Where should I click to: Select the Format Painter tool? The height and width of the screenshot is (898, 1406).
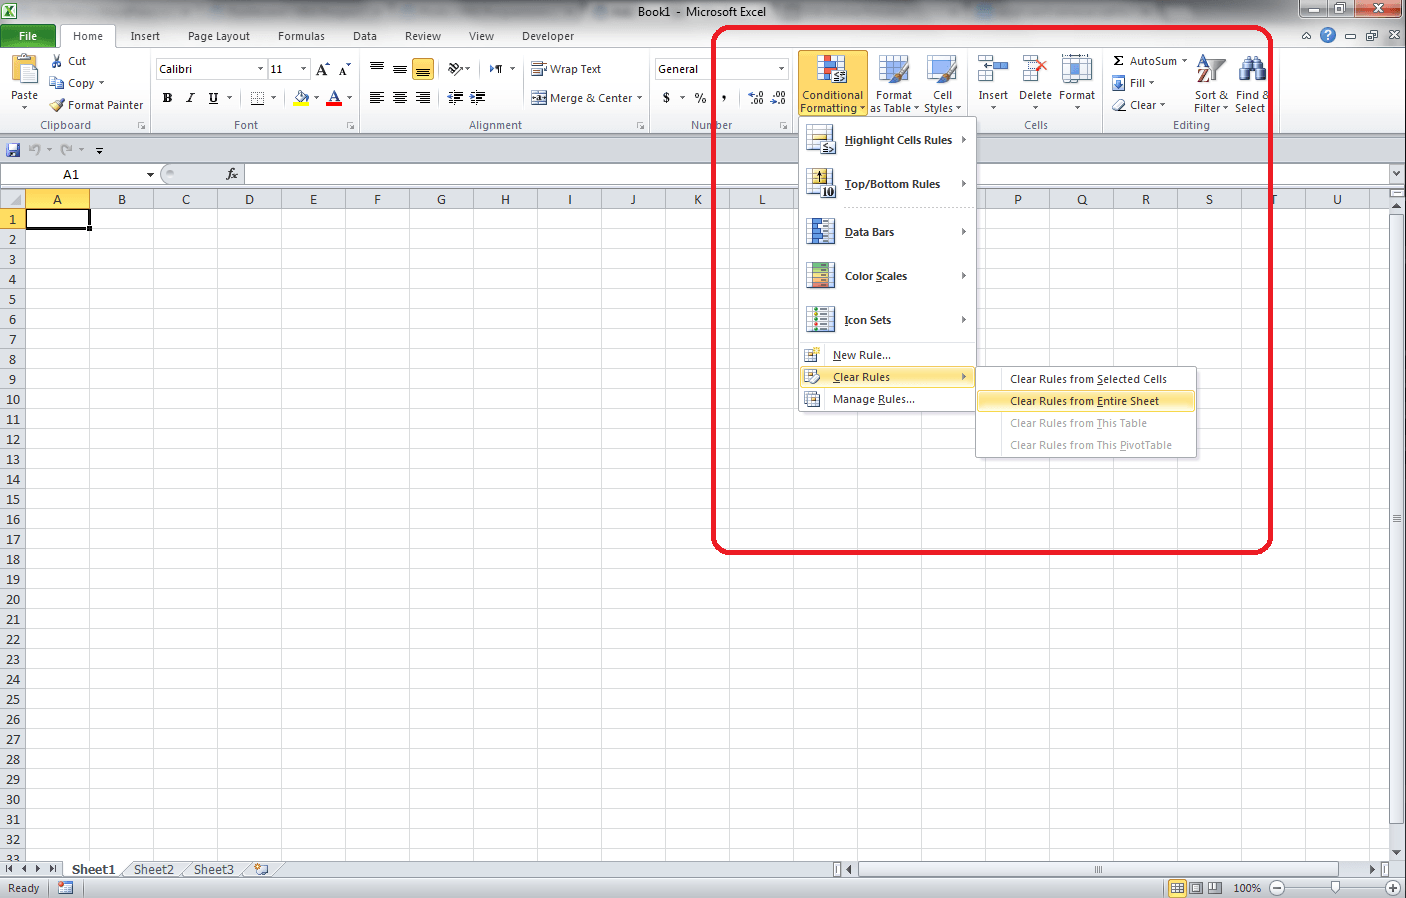pyautogui.click(x=97, y=104)
